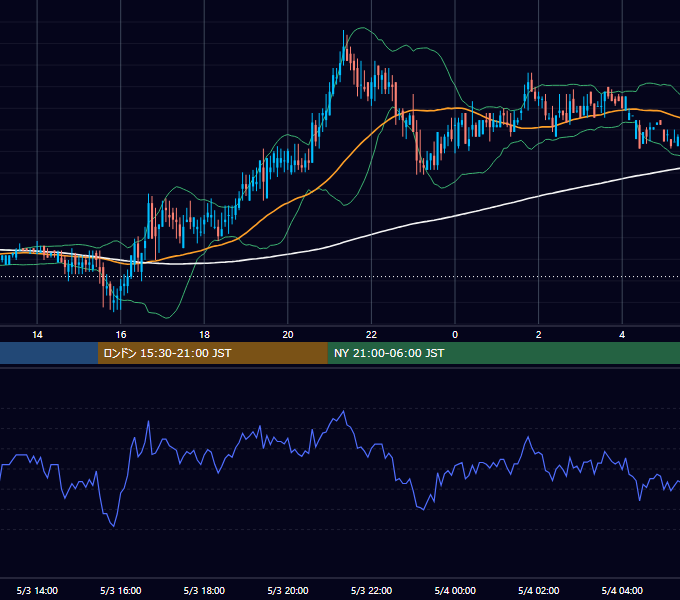The image size is (680, 600).
Task: Click the 5/4 00:00 date label
Action: 455,590
